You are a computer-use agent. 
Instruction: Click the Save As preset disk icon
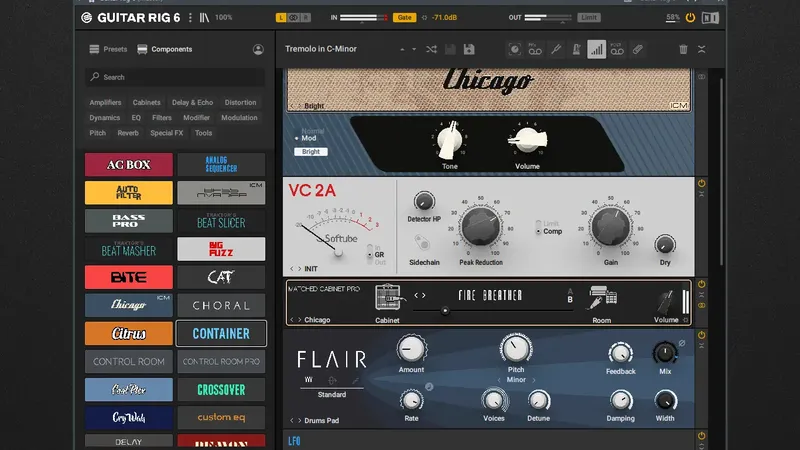pos(469,49)
